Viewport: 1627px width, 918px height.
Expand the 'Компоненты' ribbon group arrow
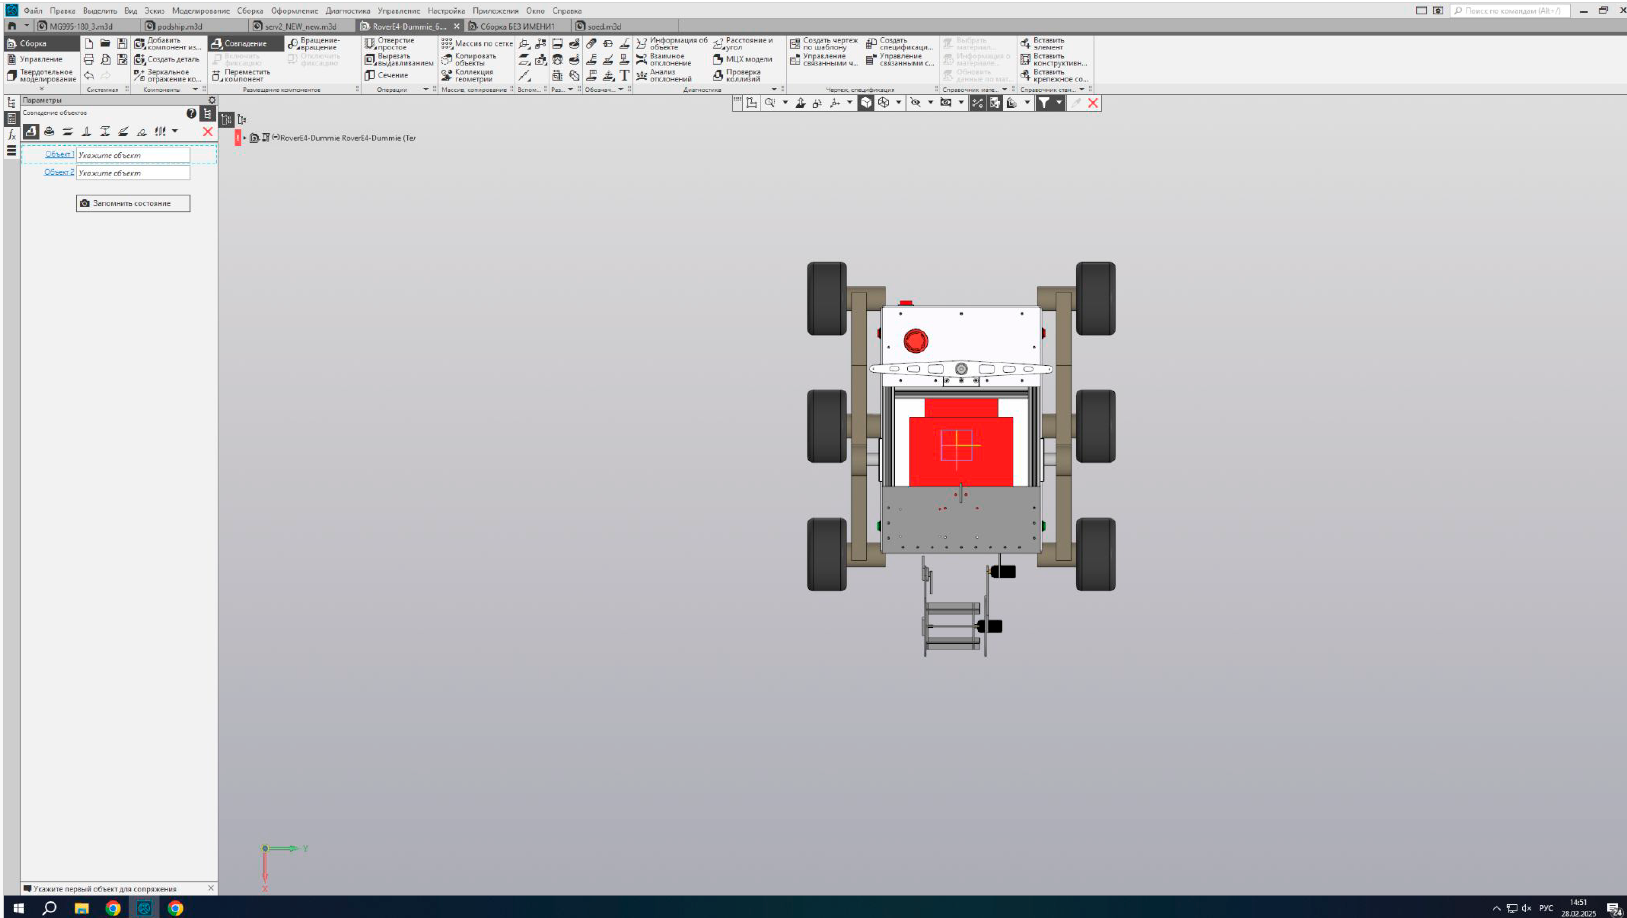[x=195, y=90]
